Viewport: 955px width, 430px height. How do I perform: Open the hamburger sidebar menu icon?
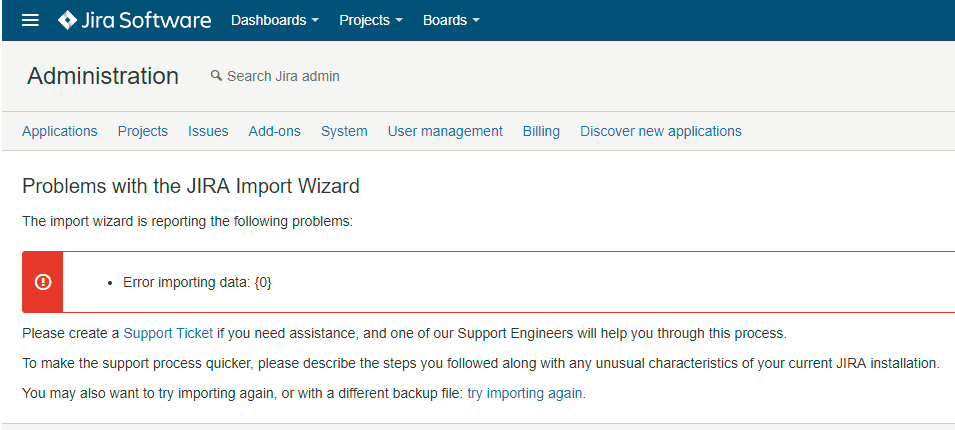pyautogui.click(x=30, y=20)
